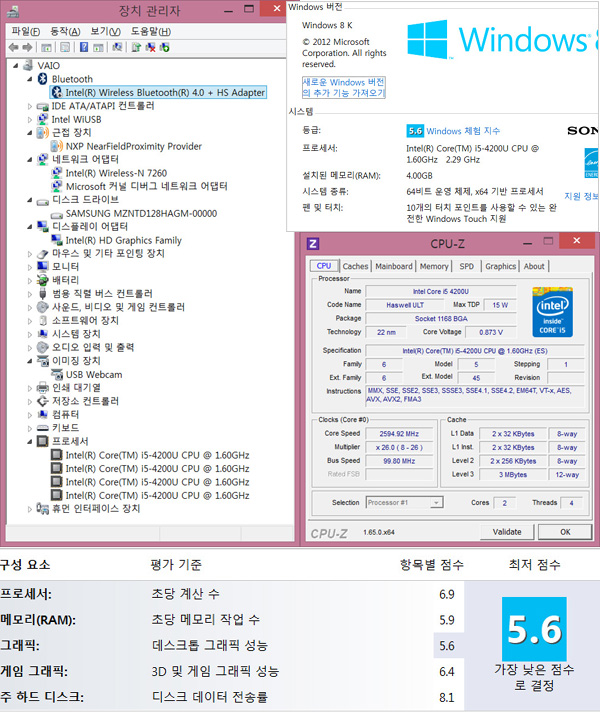
Task: Open the 파일(F) menu
Action: (x=26, y=31)
